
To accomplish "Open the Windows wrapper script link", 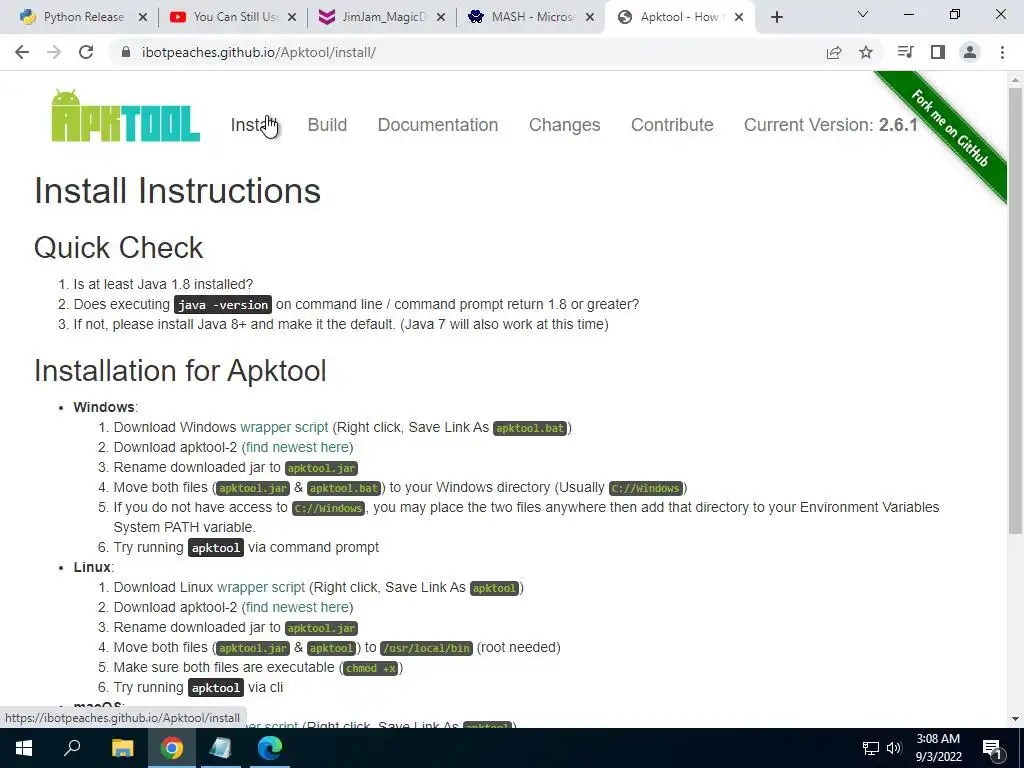I will pyautogui.click(x=284, y=427).
